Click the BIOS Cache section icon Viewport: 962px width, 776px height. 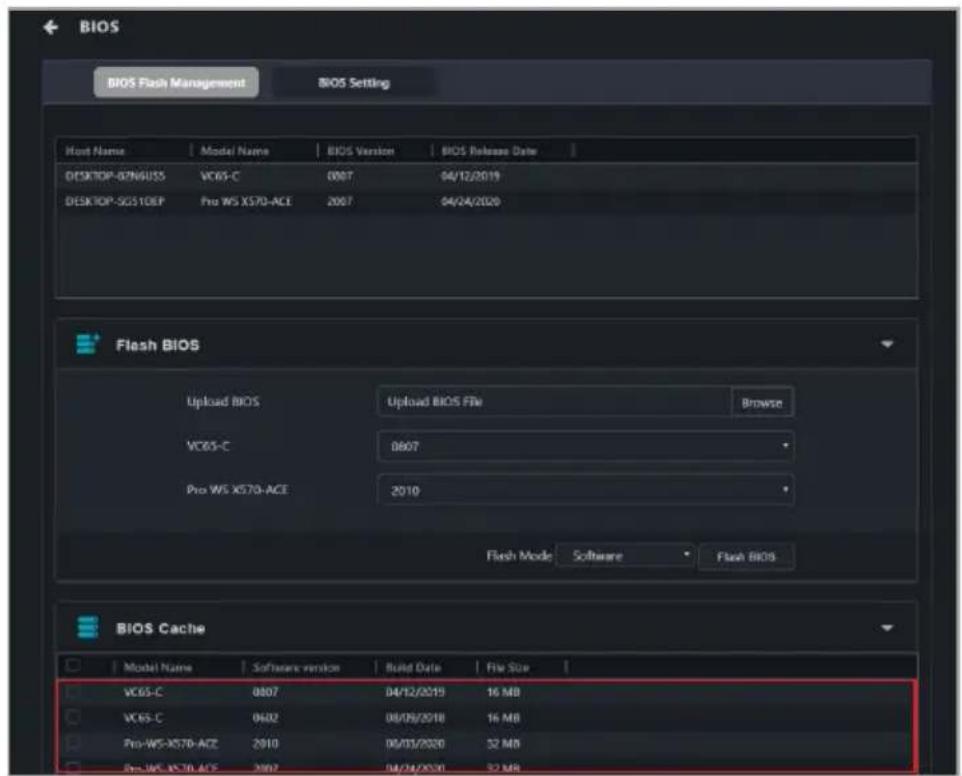pyautogui.click(x=87, y=628)
